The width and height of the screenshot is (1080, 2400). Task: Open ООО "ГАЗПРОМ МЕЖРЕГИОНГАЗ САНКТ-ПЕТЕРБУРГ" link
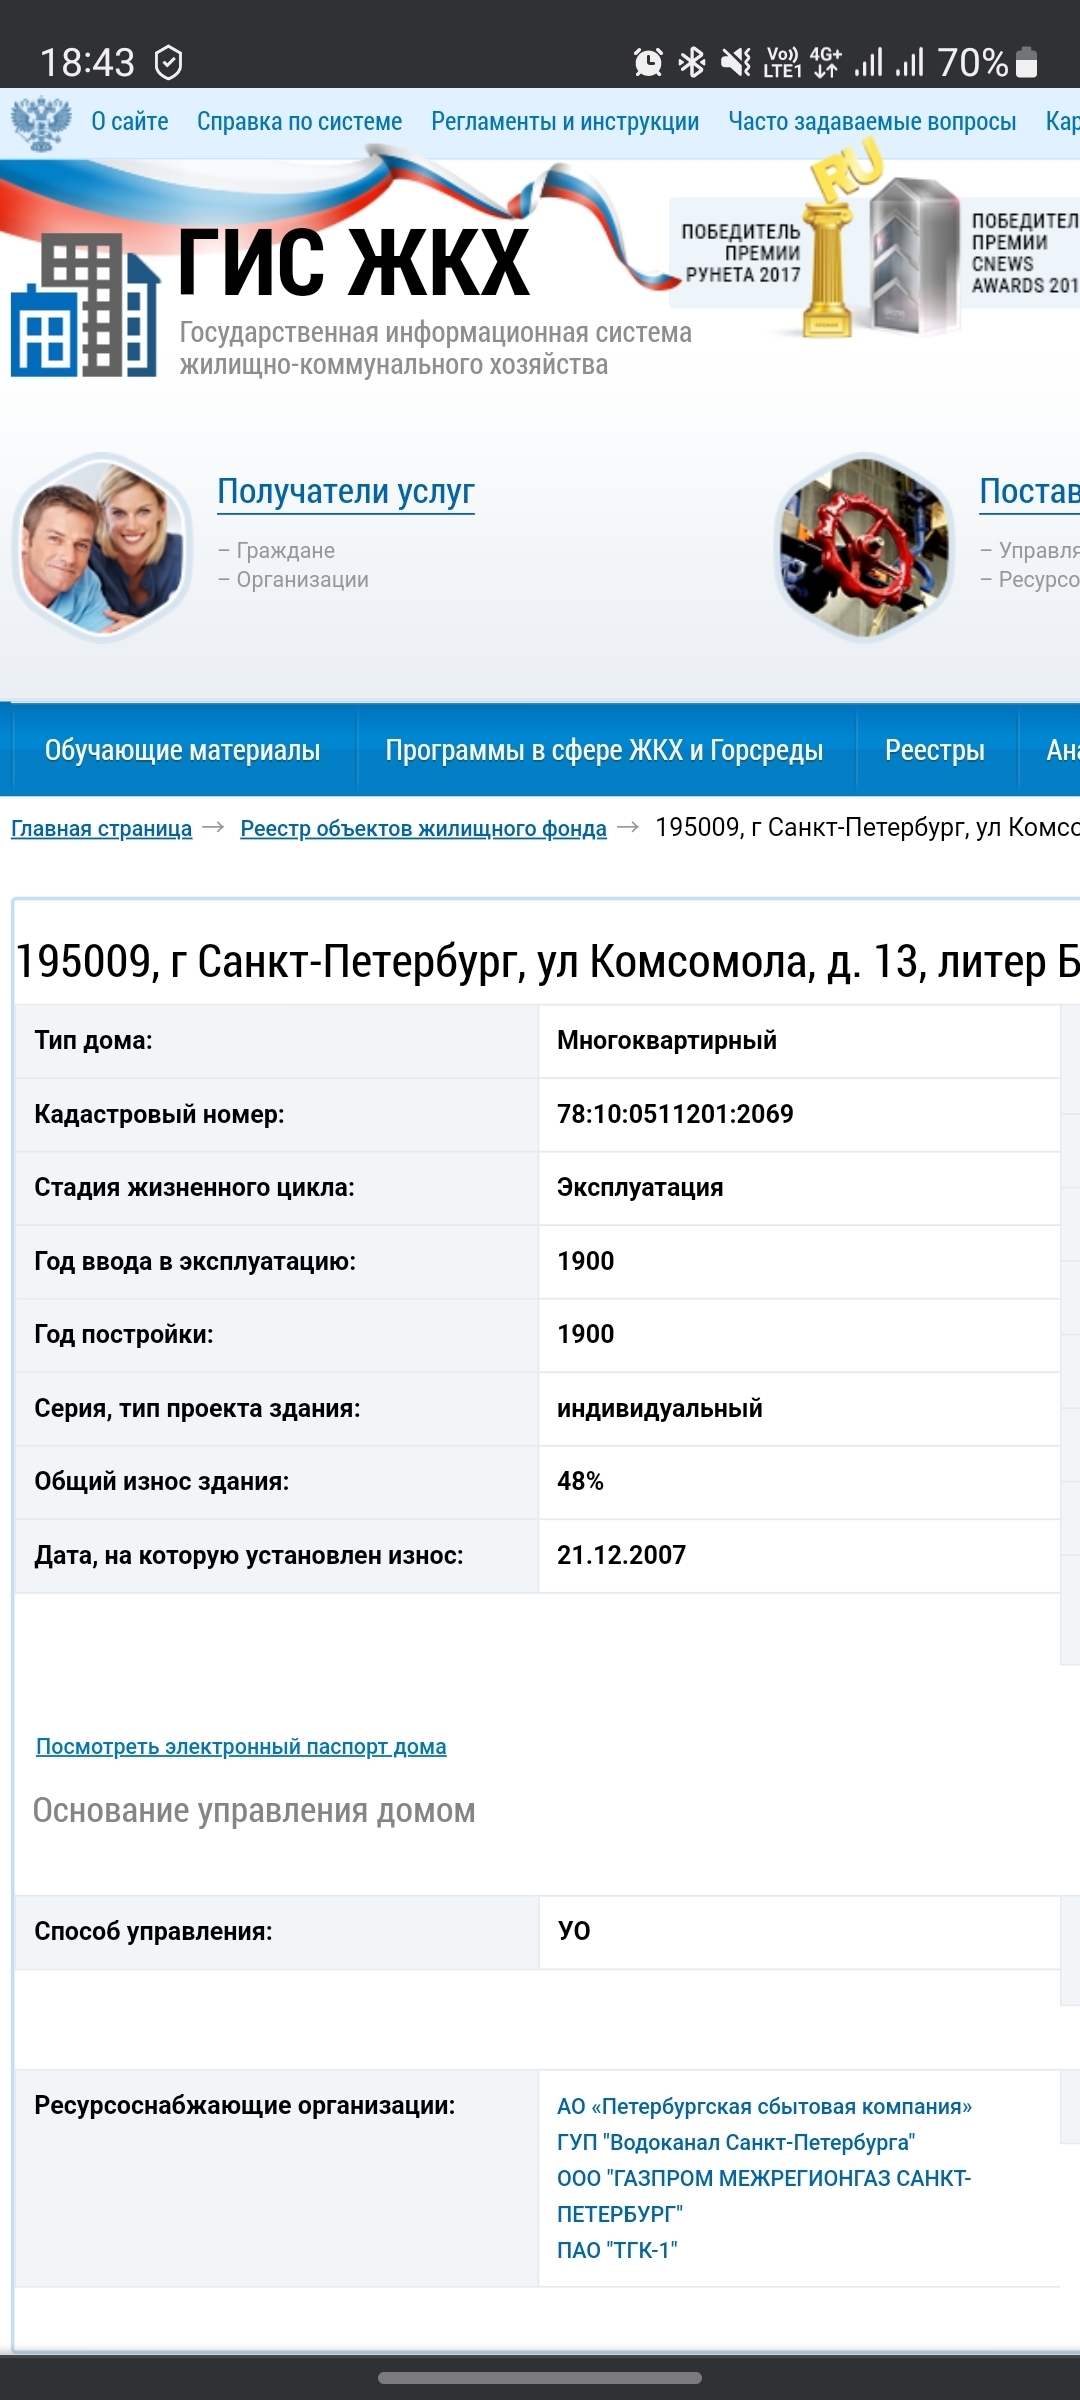point(764,2196)
